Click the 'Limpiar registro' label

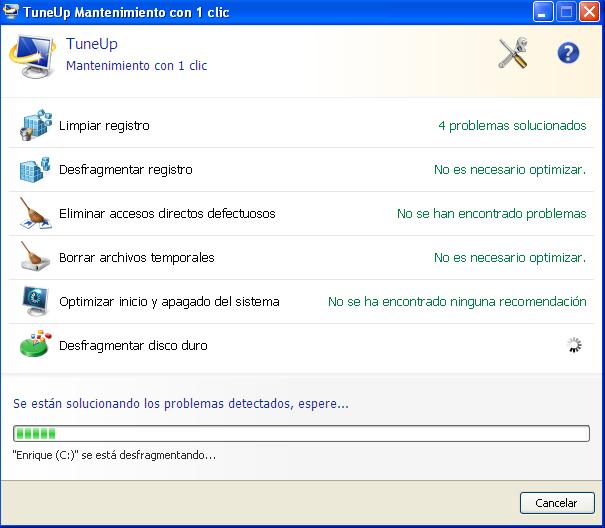(104, 125)
